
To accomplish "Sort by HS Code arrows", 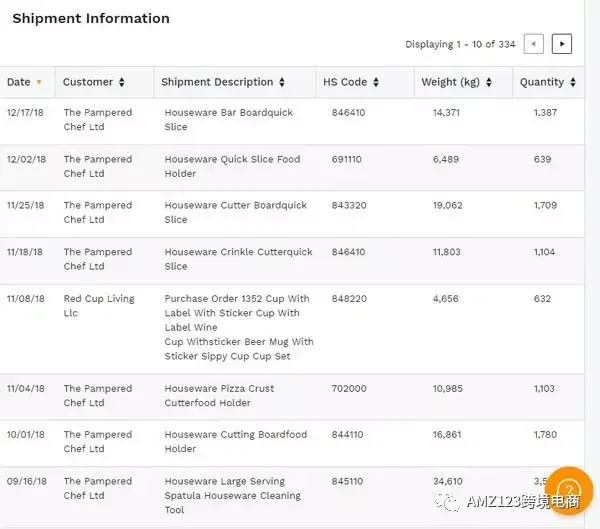I will (x=376, y=82).
